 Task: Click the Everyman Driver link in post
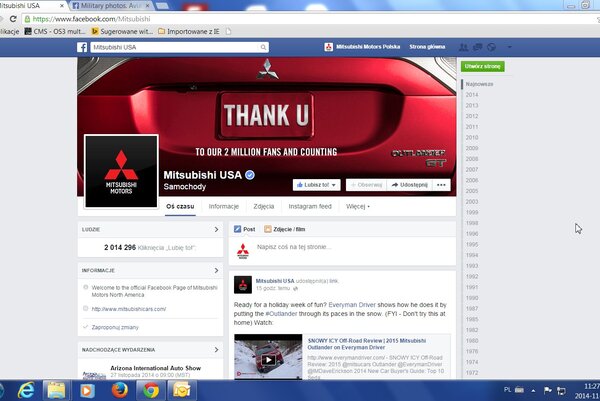click(352, 305)
